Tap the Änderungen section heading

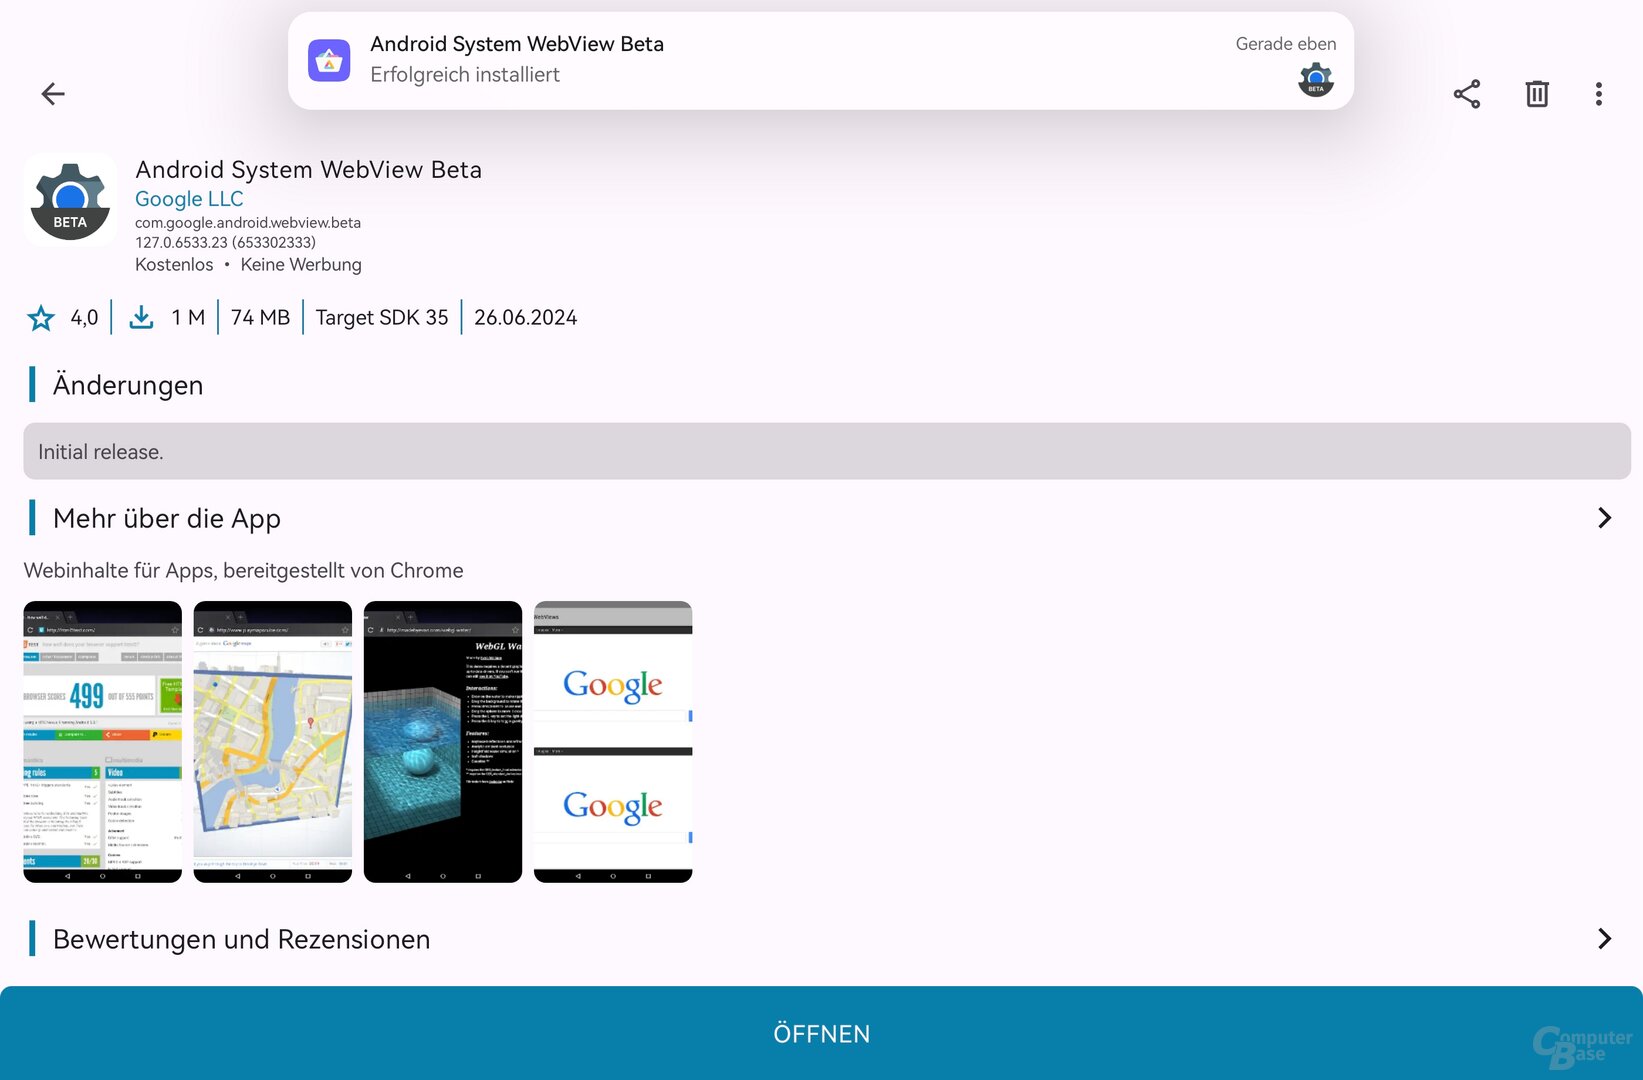click(x=128, y=385)
